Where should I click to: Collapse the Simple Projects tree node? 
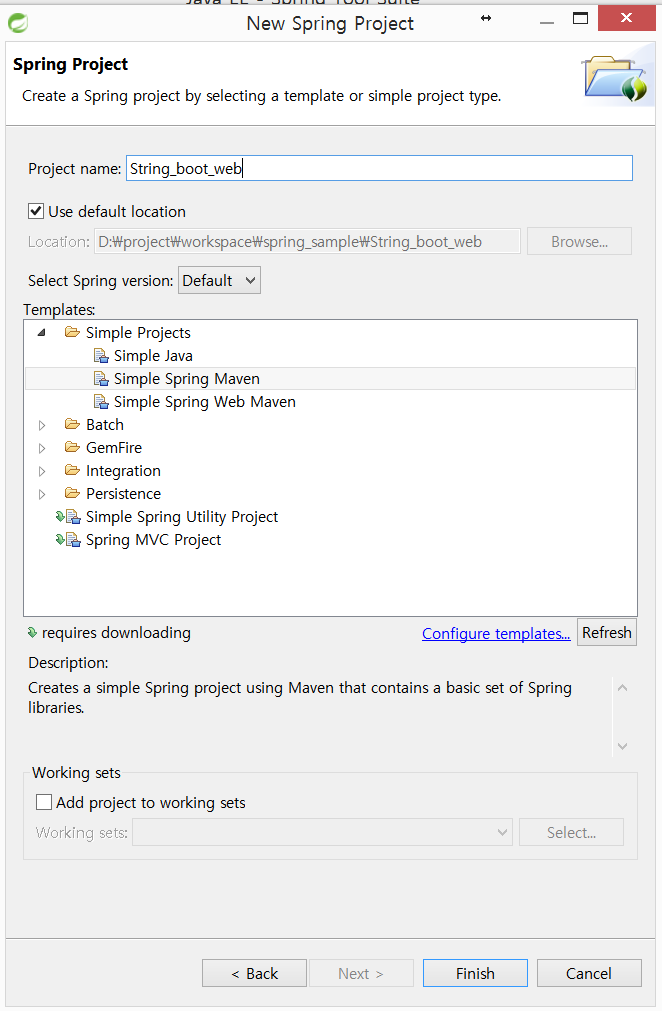(42, 333)
